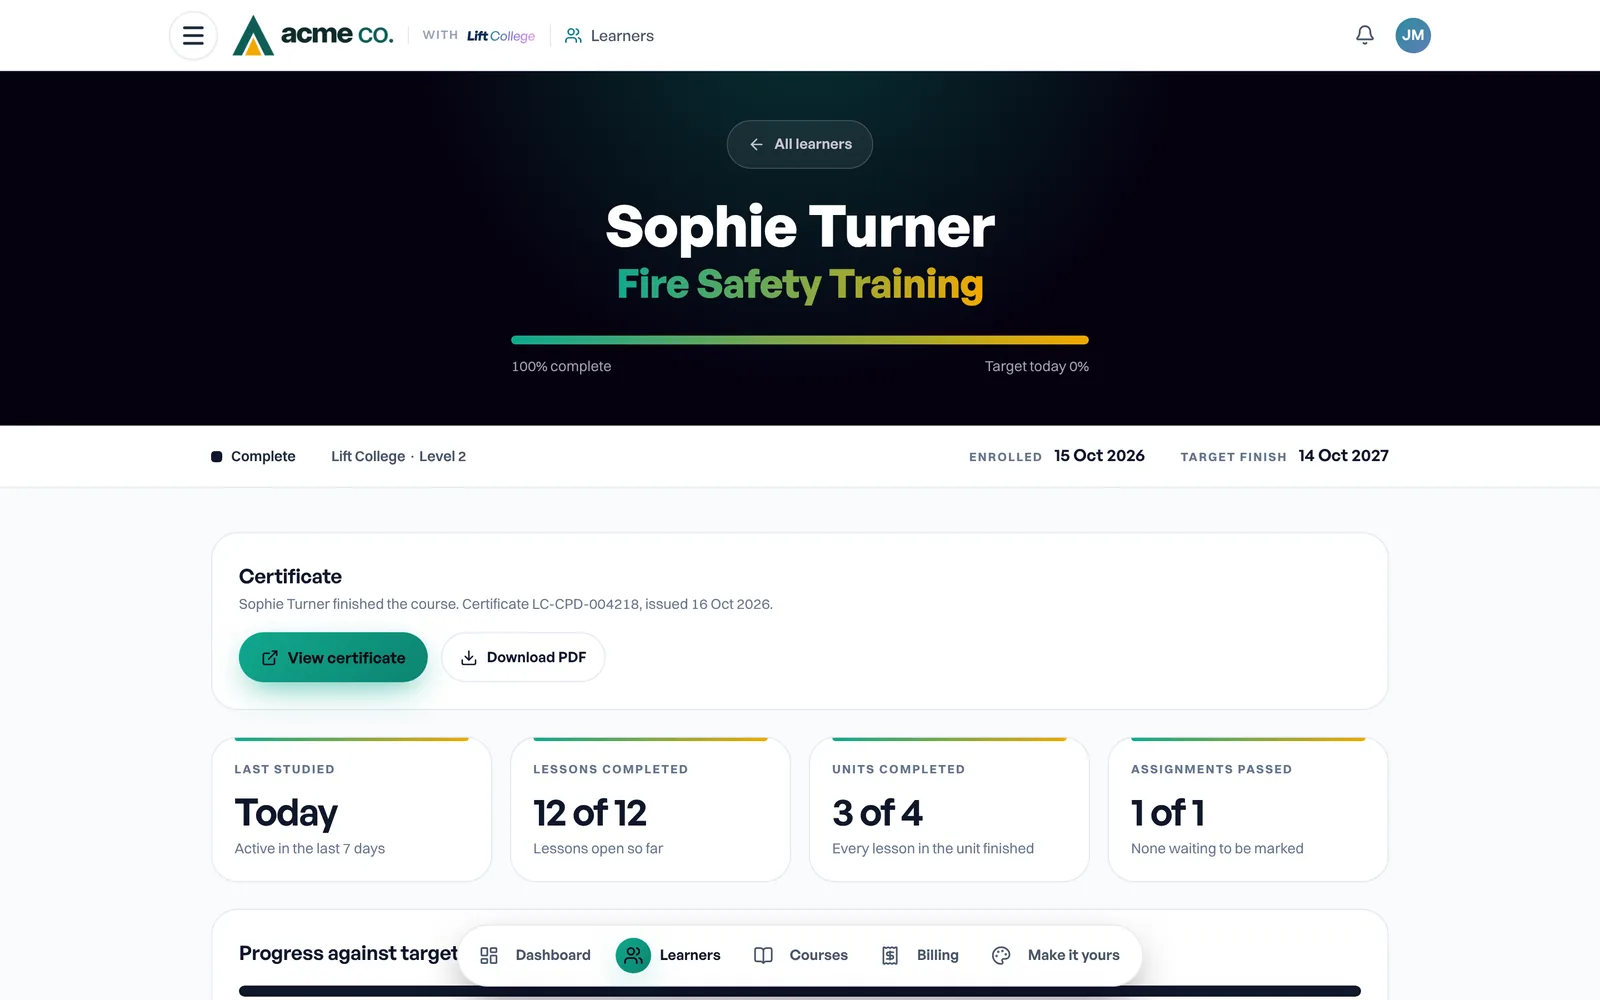
Task: Click the Lessons Completed 12 of 12 value
Action: [590, 813]
